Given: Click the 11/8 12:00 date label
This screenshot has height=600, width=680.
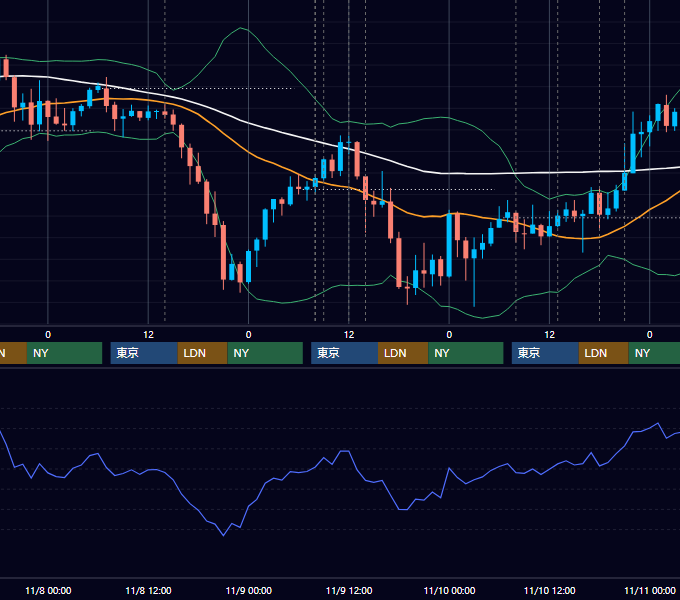Looking at the screenshot, I should [x=148, y=590].
